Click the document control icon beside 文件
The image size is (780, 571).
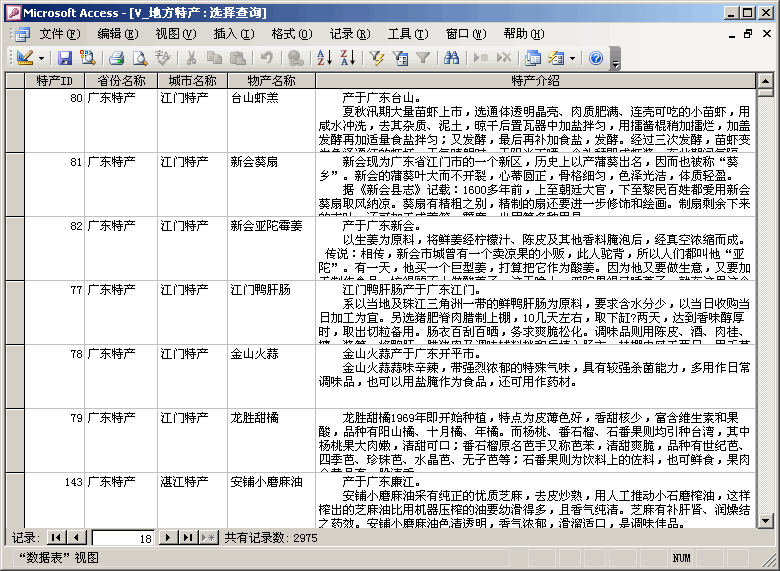[x=22, y=34]
